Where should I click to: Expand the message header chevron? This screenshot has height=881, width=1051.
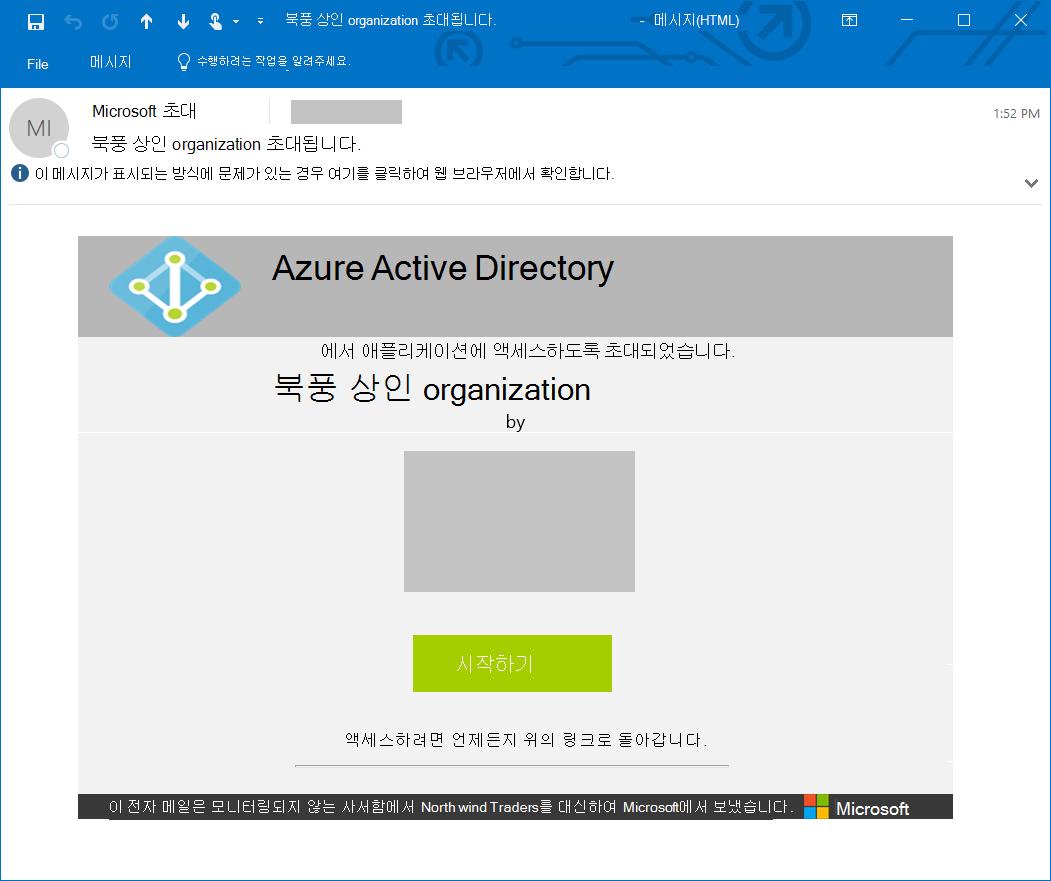point(1032,183)
